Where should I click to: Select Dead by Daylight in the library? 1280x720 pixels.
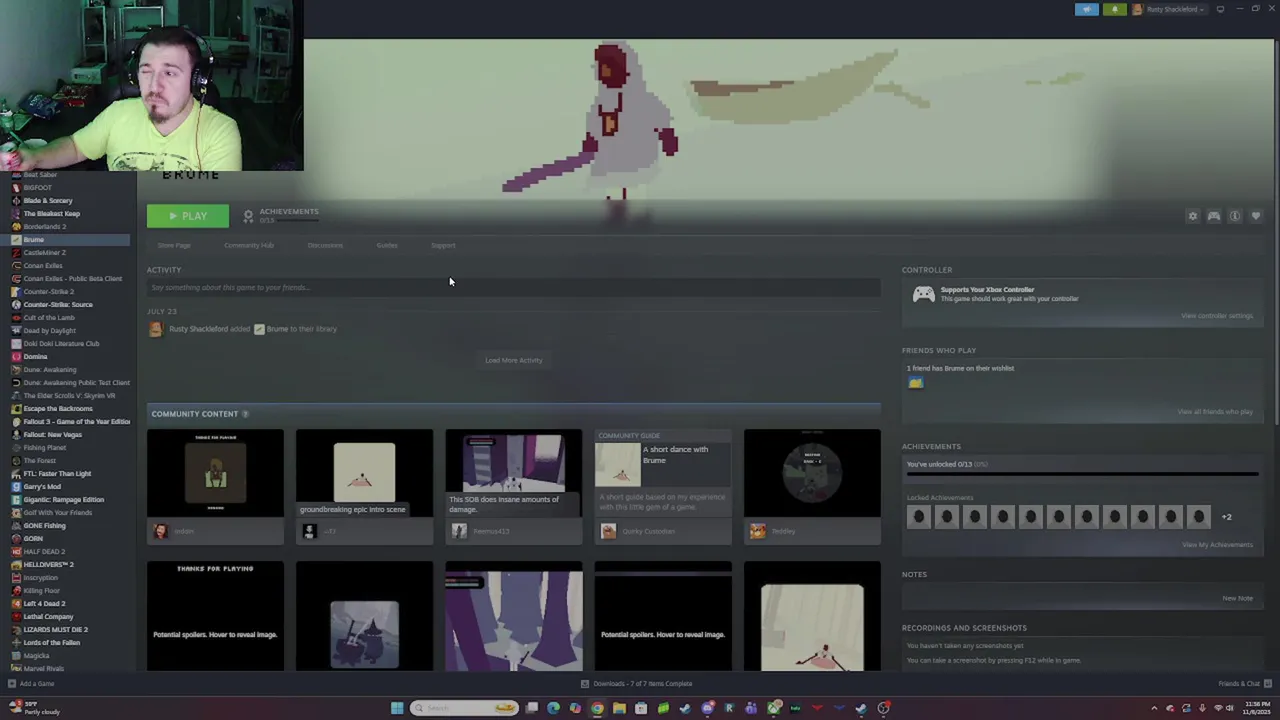click(x=49, y=330)
